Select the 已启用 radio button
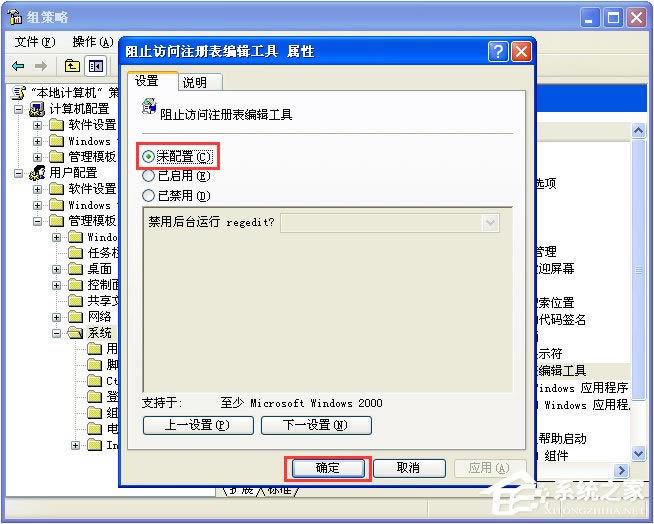654x524 pixels. coord(148,176)
